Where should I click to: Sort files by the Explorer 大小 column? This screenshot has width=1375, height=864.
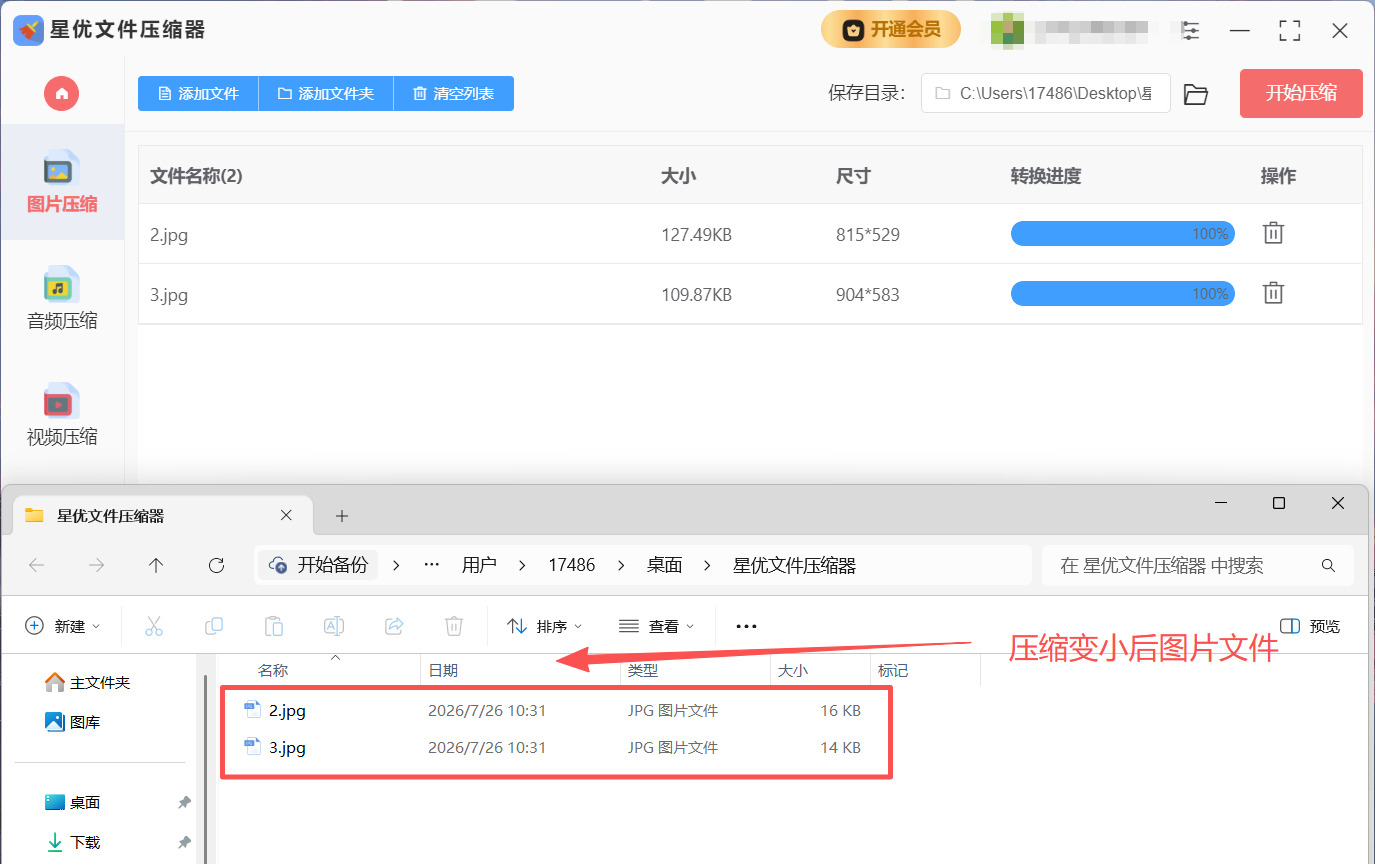click(x=793, y=670)
